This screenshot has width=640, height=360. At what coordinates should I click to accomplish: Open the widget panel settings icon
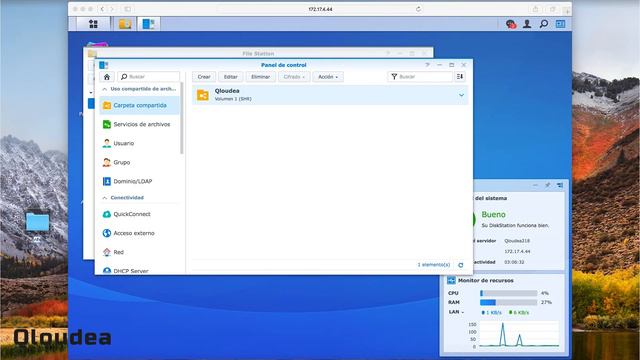(560, 185)
